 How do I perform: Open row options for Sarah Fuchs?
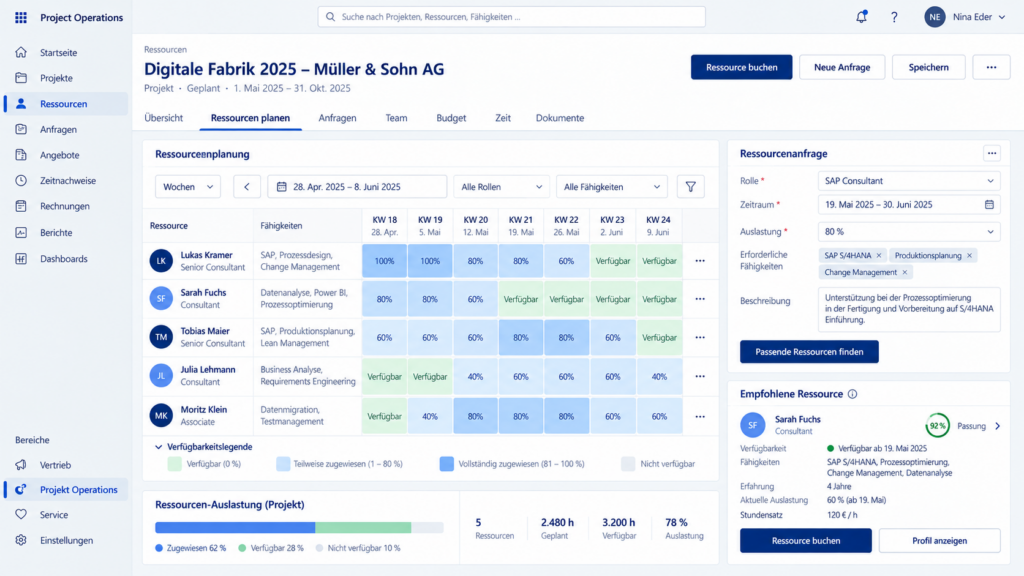pyautogui.click(x=700, y=299)
